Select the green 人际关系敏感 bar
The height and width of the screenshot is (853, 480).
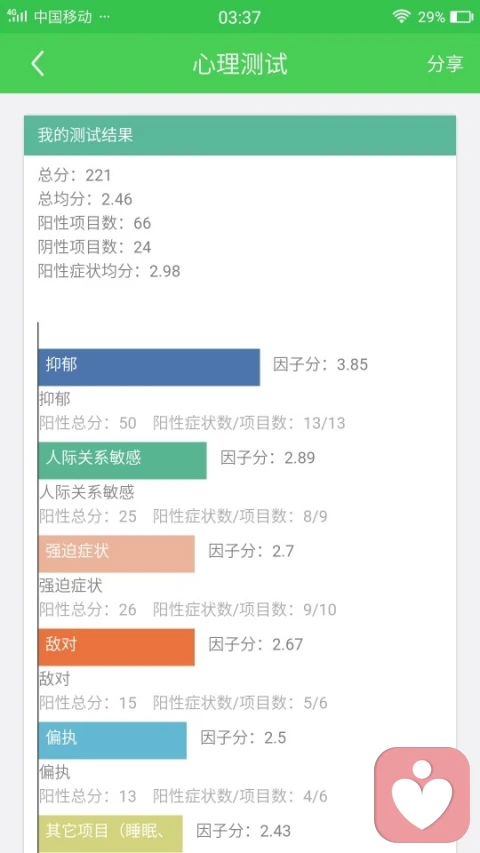point(122,460)
